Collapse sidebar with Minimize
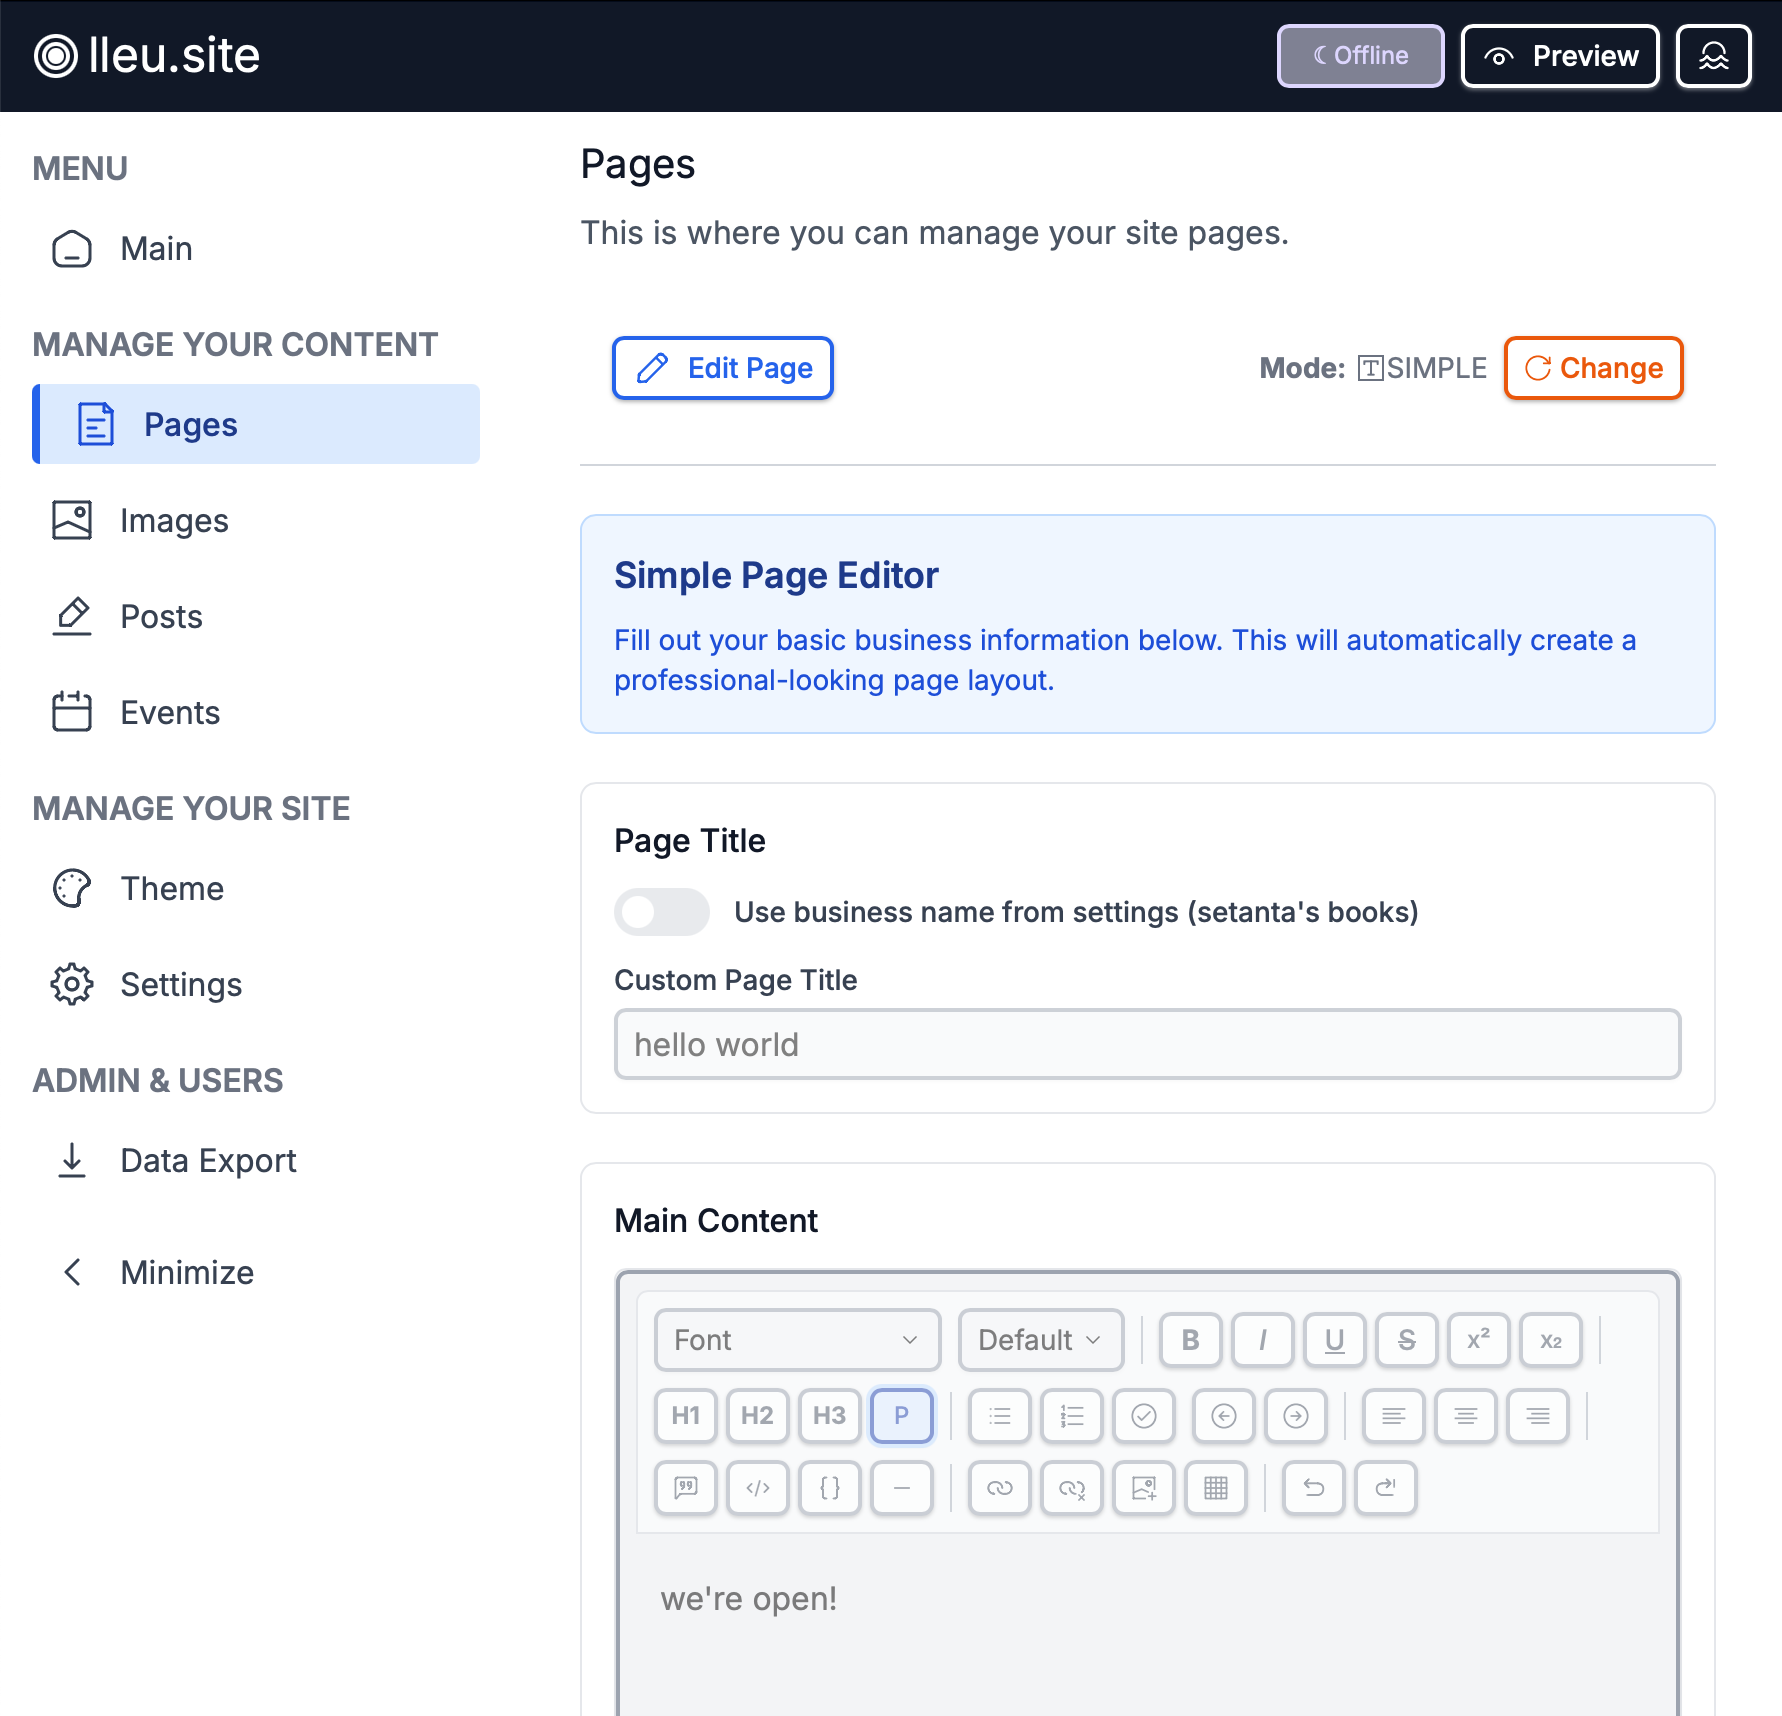This screenshot has height=1716, width=1782. [186, 1272]
